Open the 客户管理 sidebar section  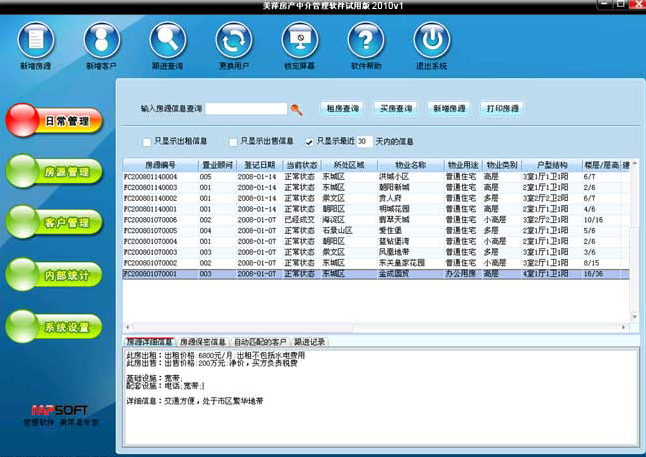[54, 223]
